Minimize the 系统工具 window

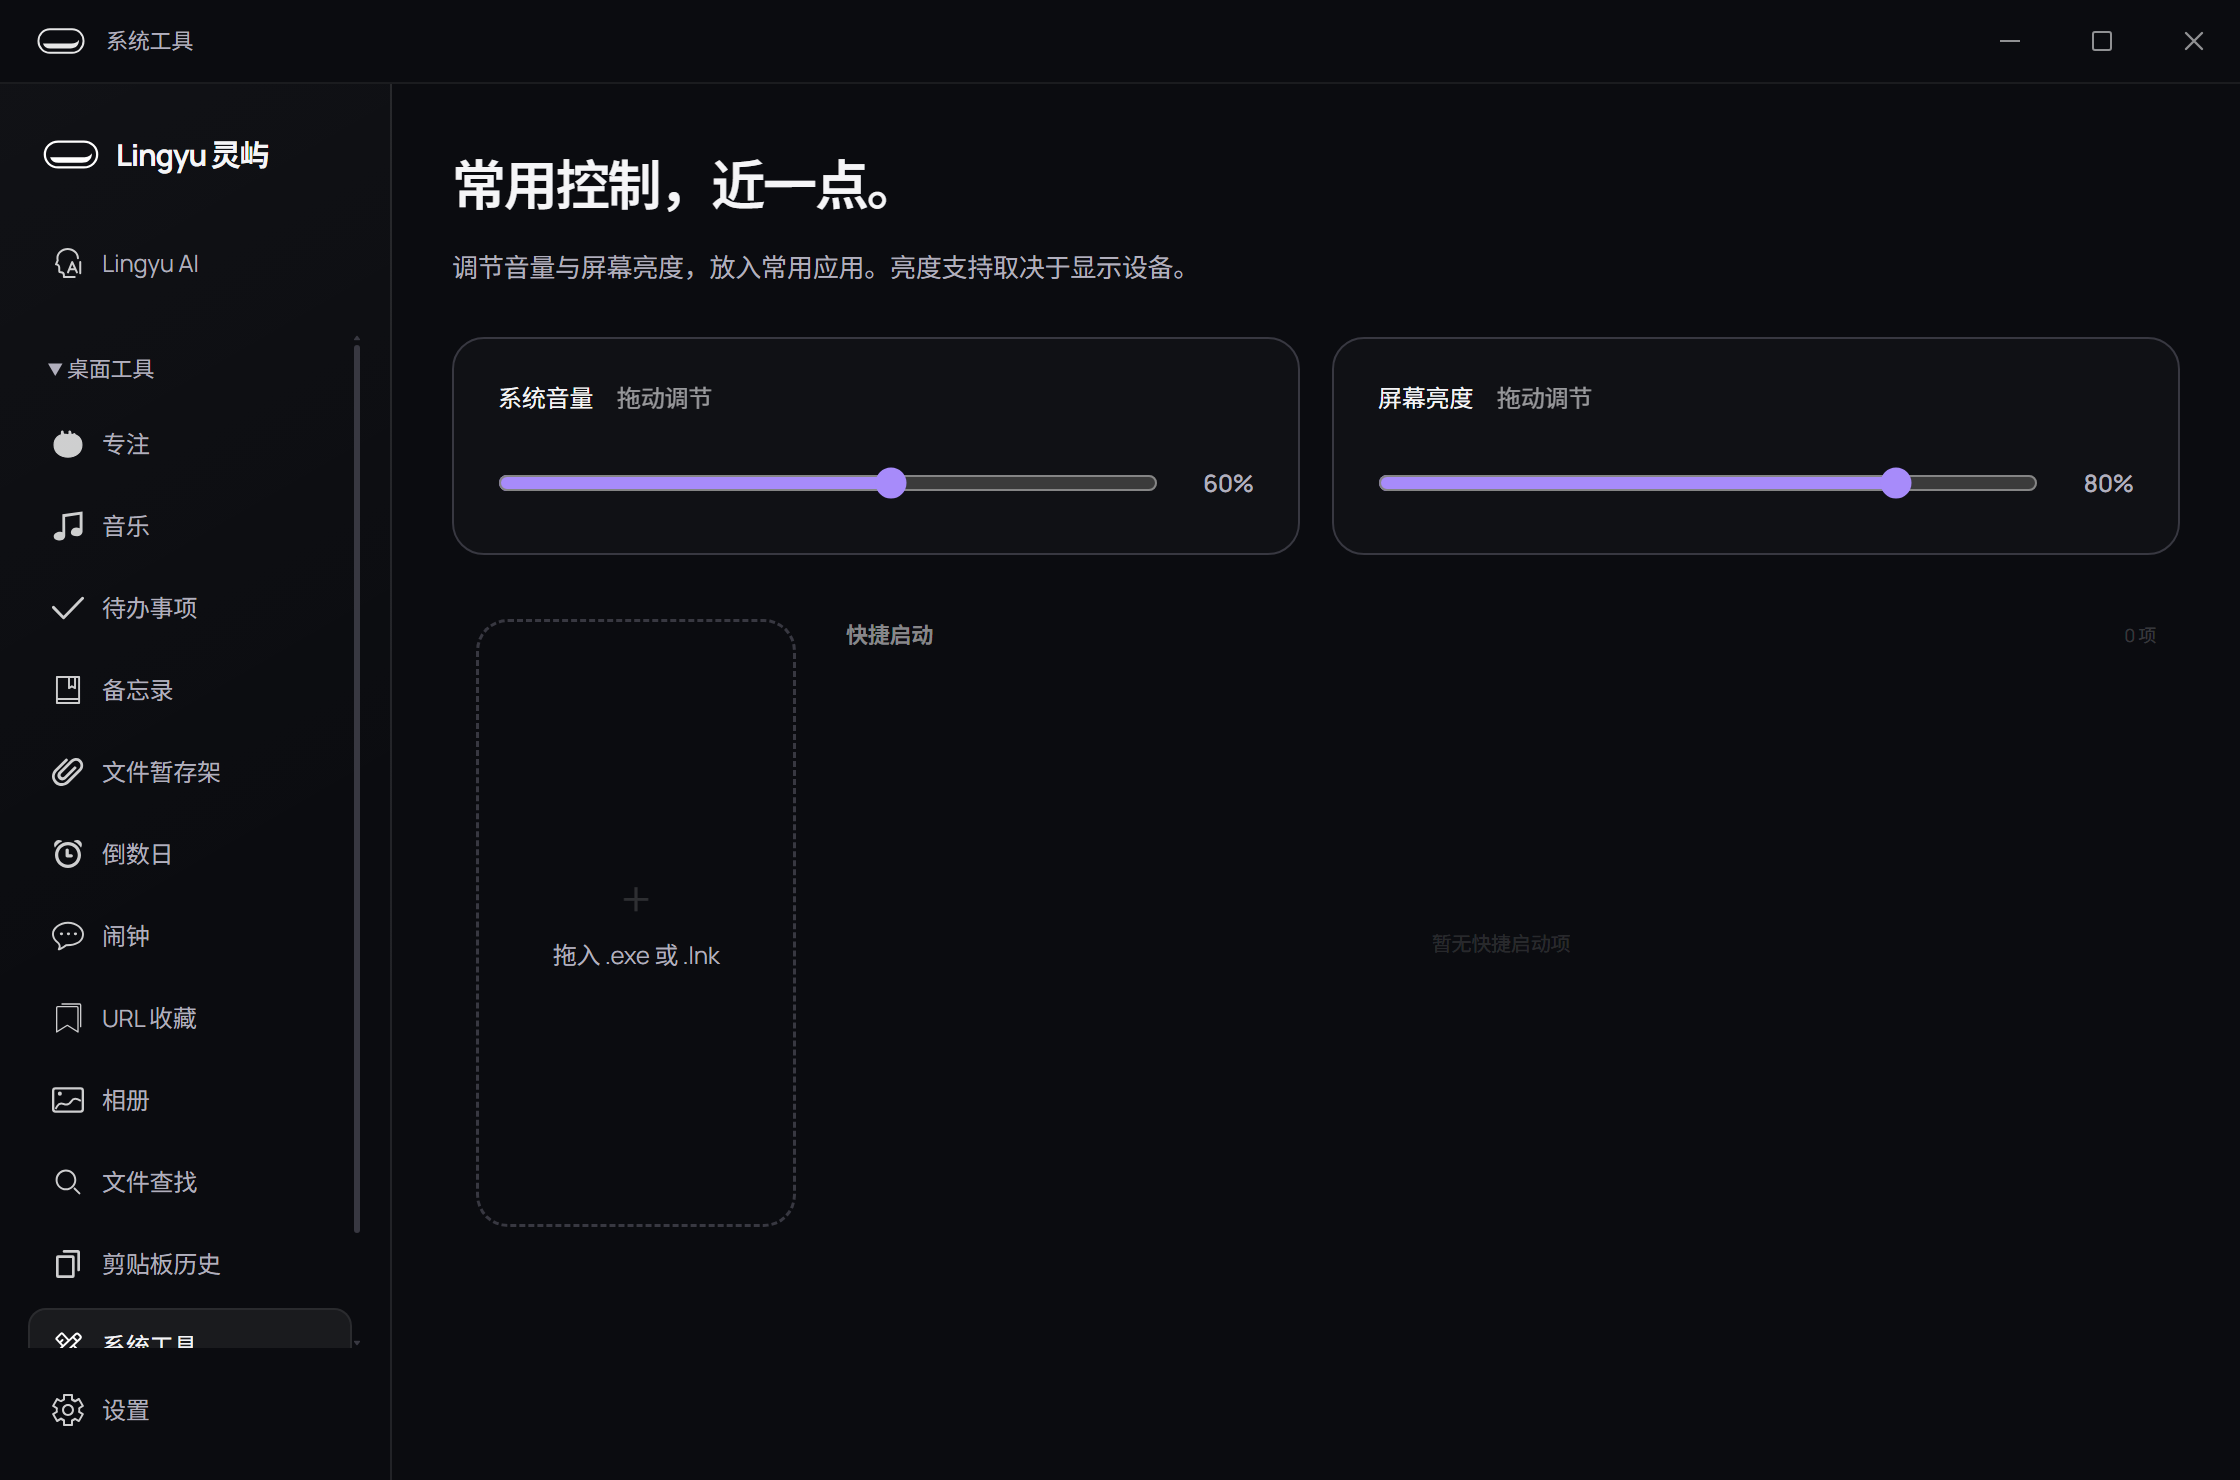2010,41
